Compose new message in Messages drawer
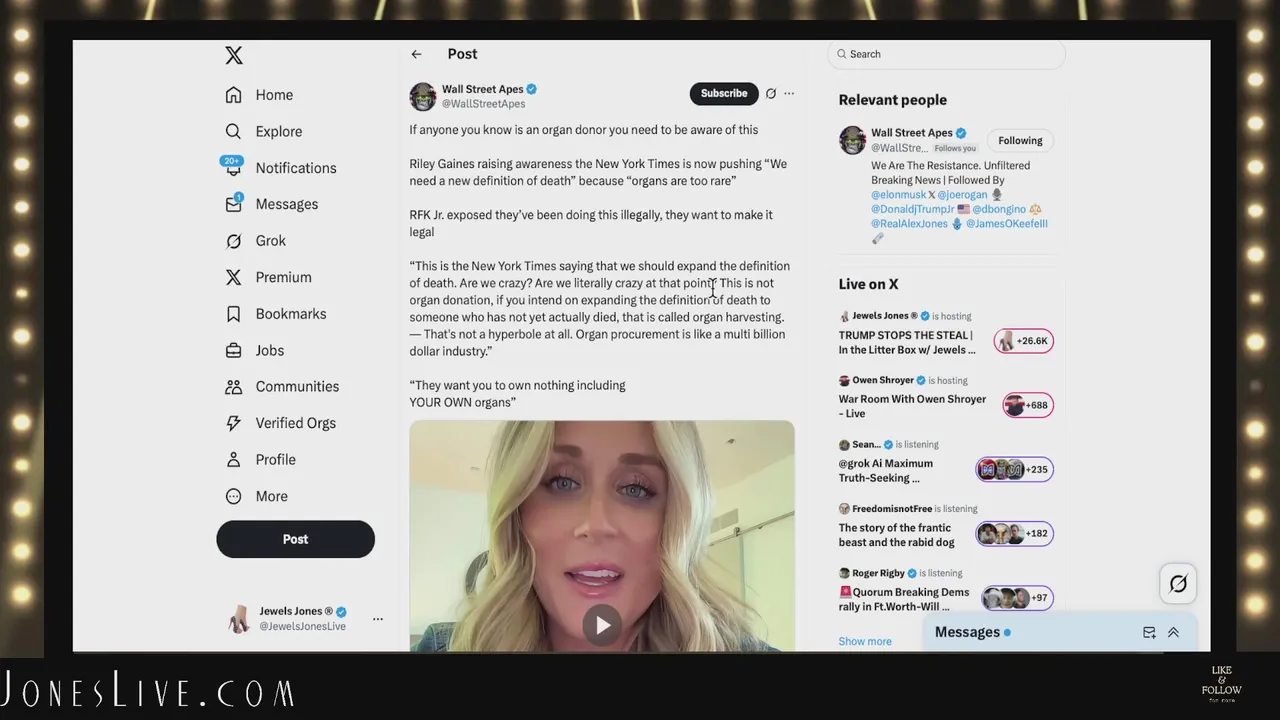The height and width of the screenshot is (720, 1280). click(1149, 632)
